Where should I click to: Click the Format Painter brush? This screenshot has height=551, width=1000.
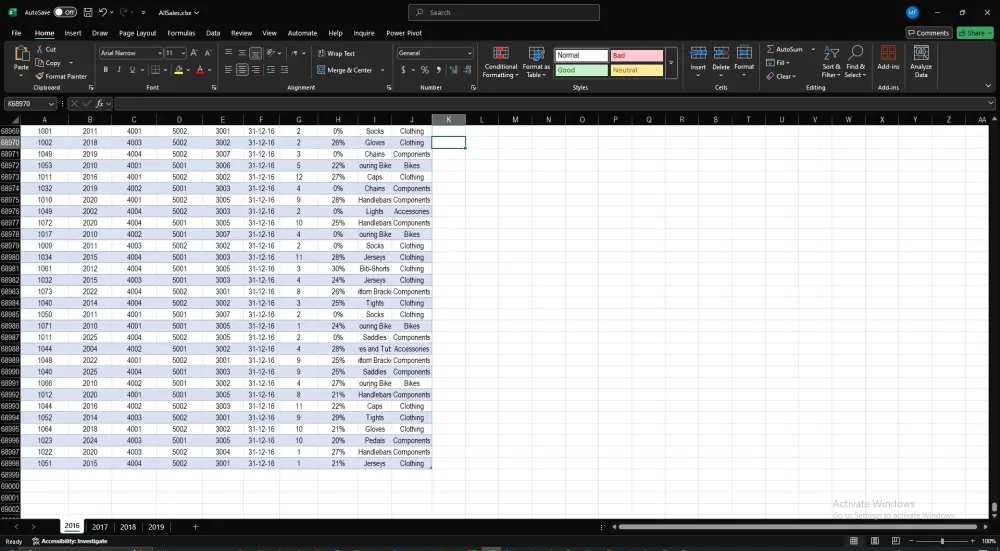pyautogui.click(x=40, y=76)
